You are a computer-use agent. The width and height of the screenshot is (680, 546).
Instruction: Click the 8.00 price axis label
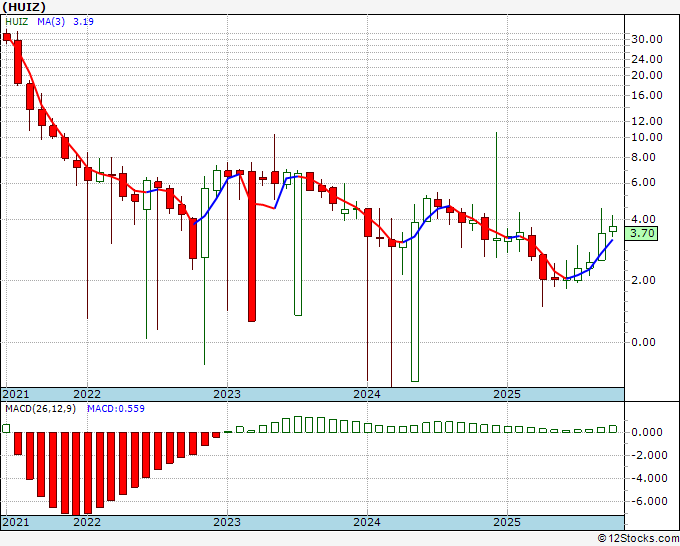tap(643, 157)
